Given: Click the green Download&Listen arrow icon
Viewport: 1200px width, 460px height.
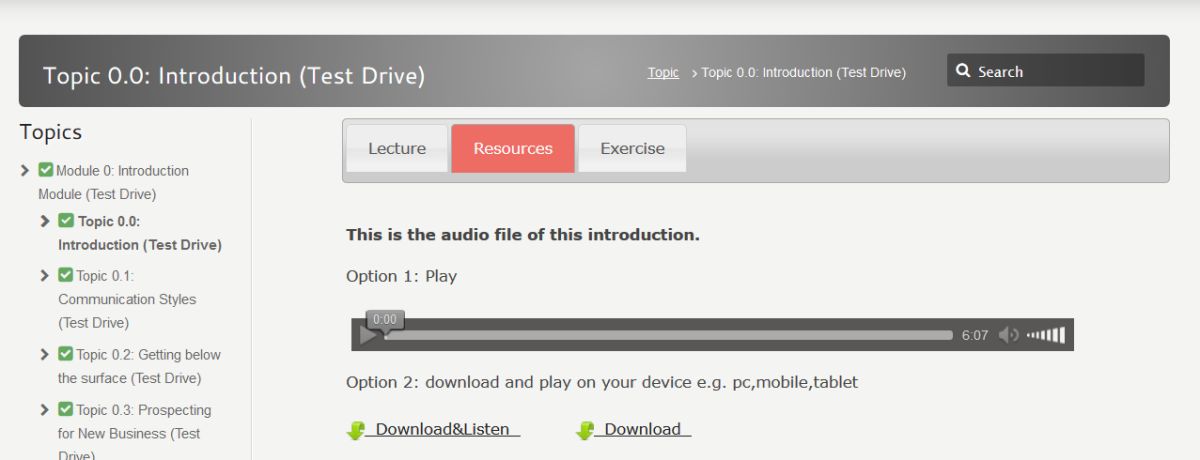Looking at the screenshot, I should [x=356, y=430].
